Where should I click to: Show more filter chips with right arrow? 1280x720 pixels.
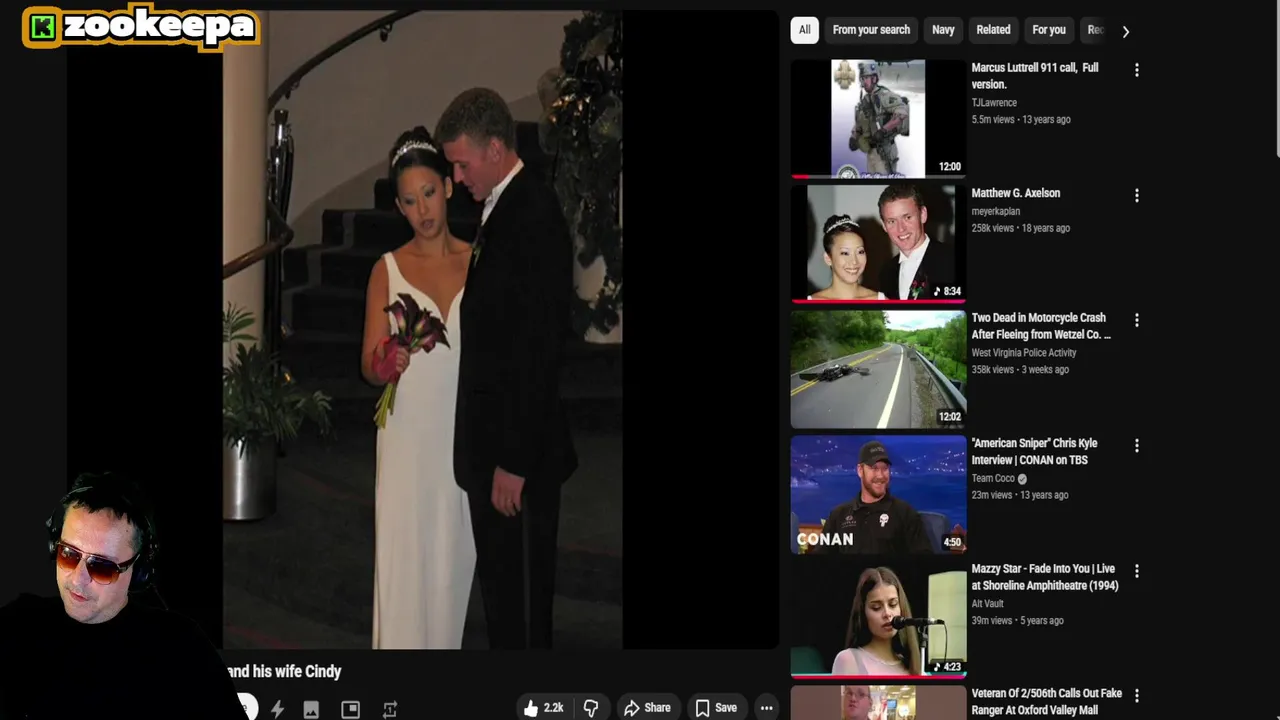pos(1125,31)
